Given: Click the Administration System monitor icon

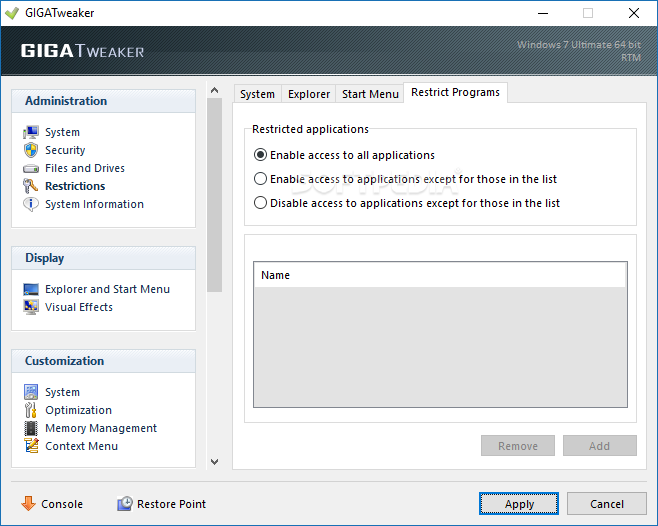Looking at the screenshot, I should (x=31, y=132).
